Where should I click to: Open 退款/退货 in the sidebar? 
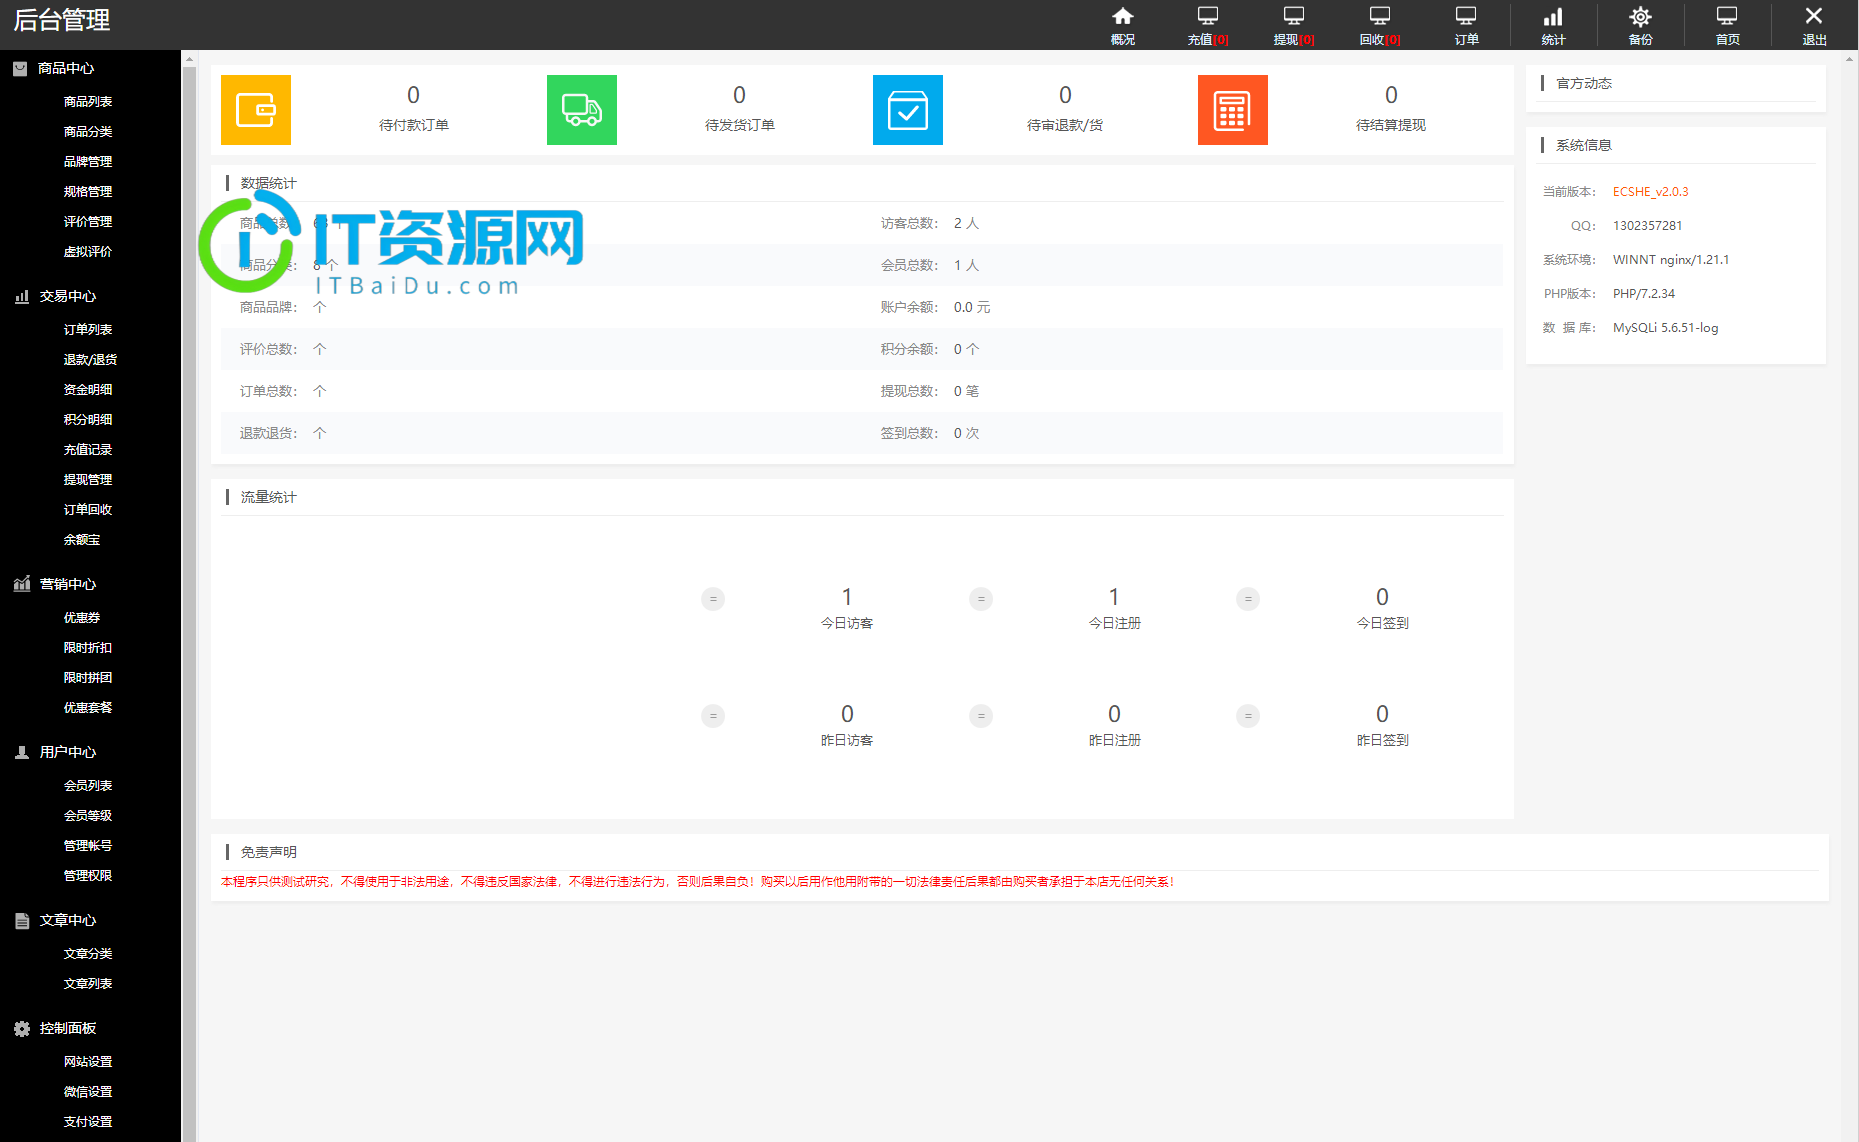coord(90,360)
